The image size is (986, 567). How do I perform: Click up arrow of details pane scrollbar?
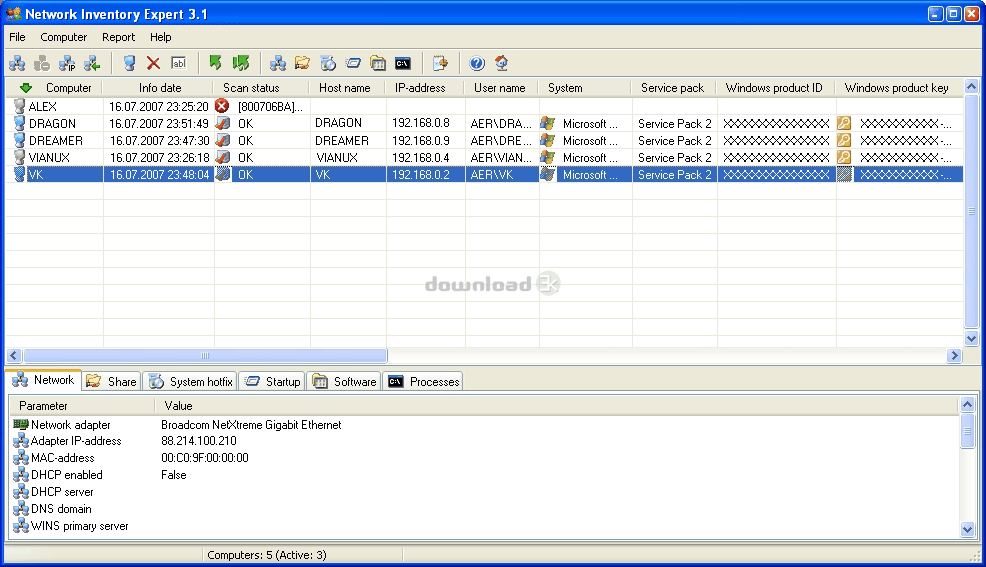968,404
